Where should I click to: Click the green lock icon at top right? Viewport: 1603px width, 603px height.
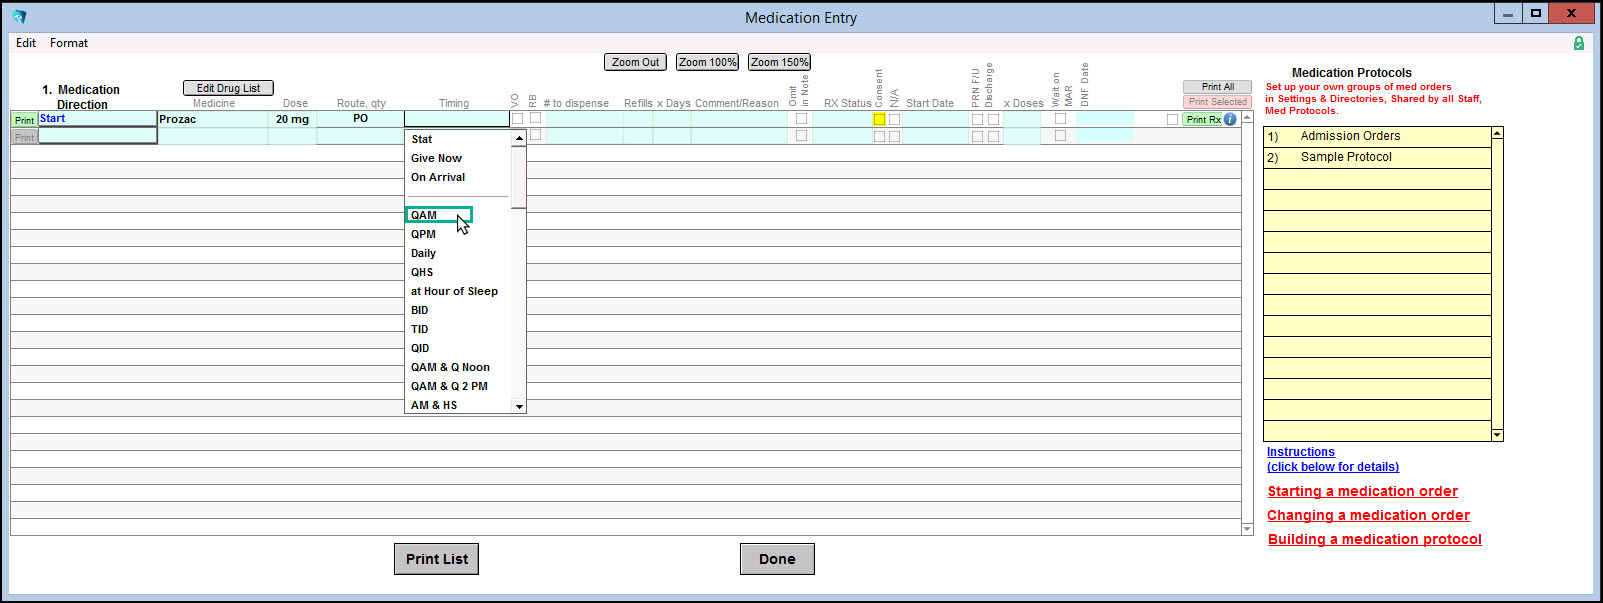point(1578,43)
